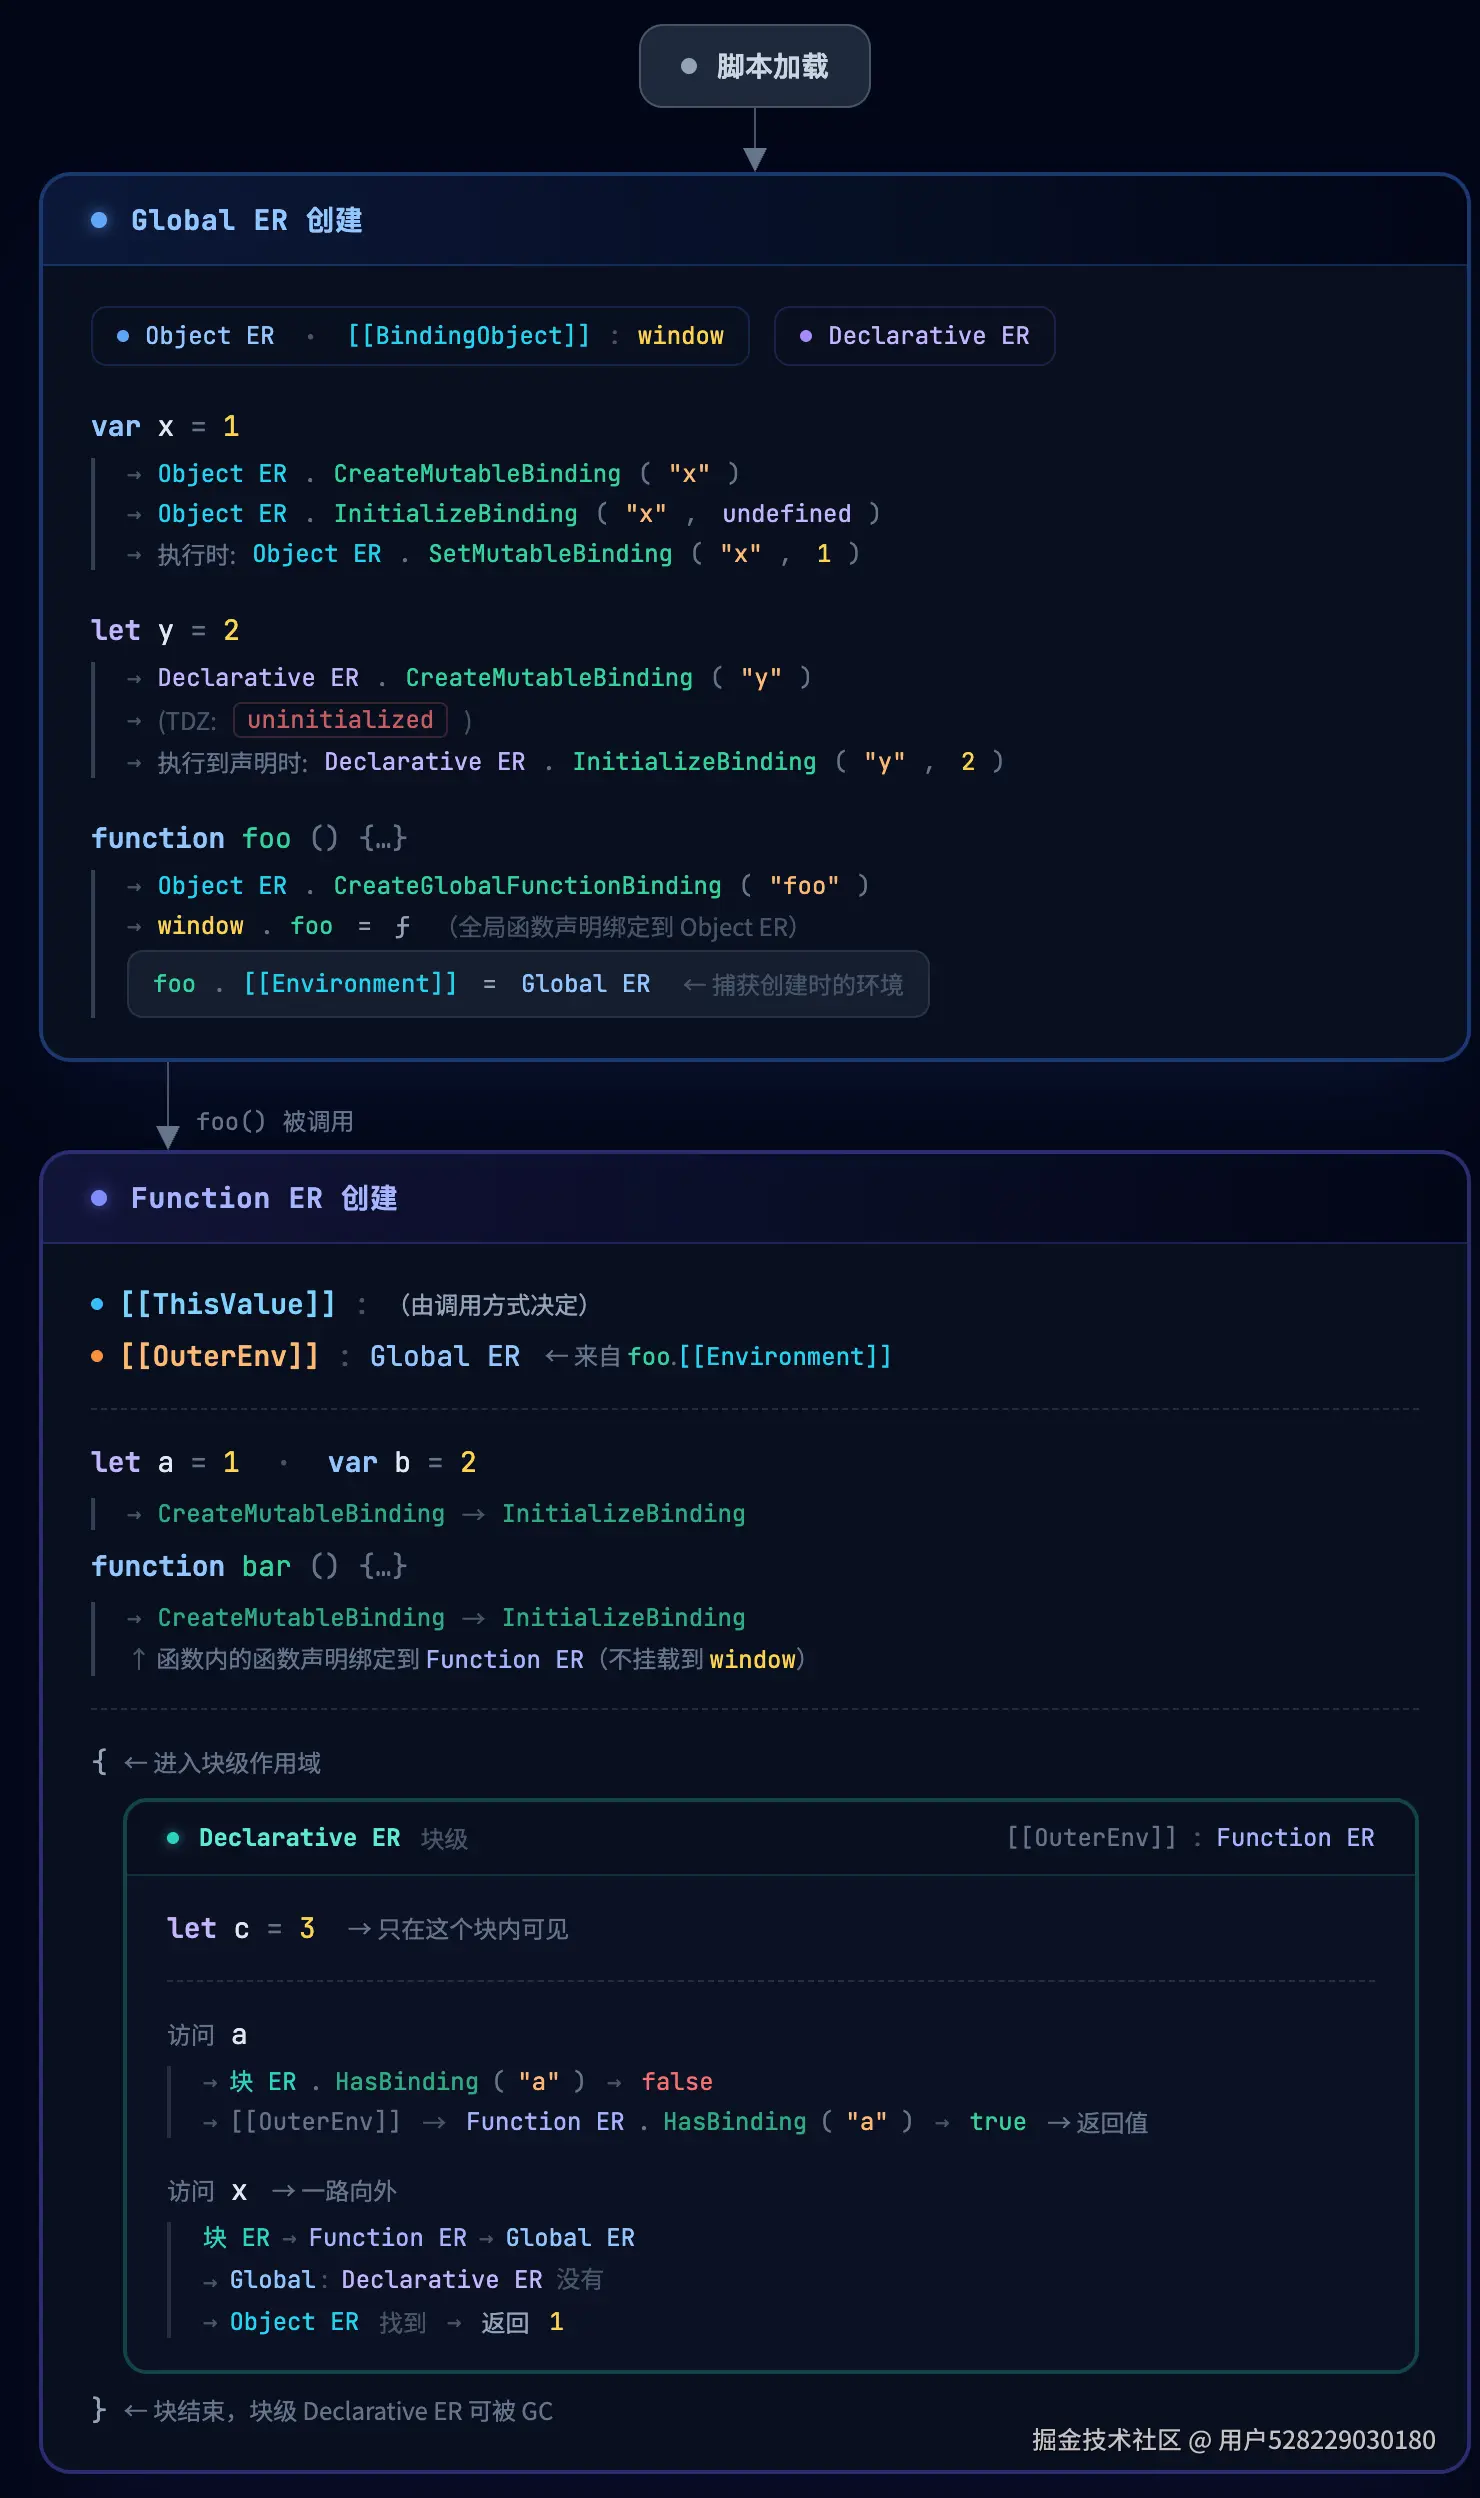This screenshot has height=2498, width=1480.
Task: Click the Function ER 创建 header title
Action: pos(264,1198)
